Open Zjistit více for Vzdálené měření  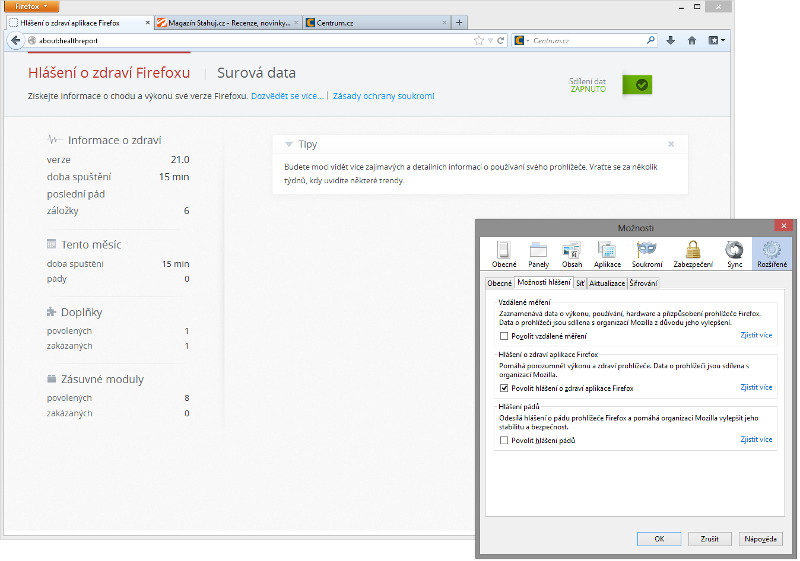coord(756,335)
